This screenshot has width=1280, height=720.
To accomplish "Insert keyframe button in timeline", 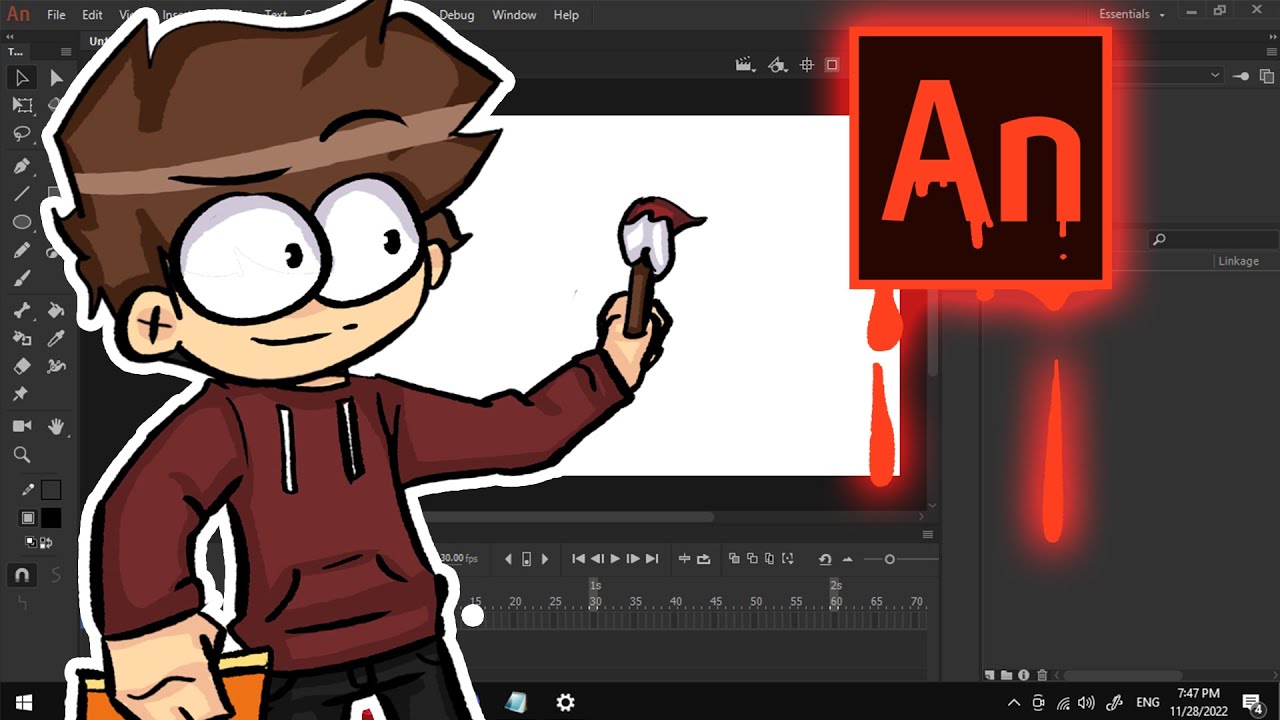I will pos(527,559).
